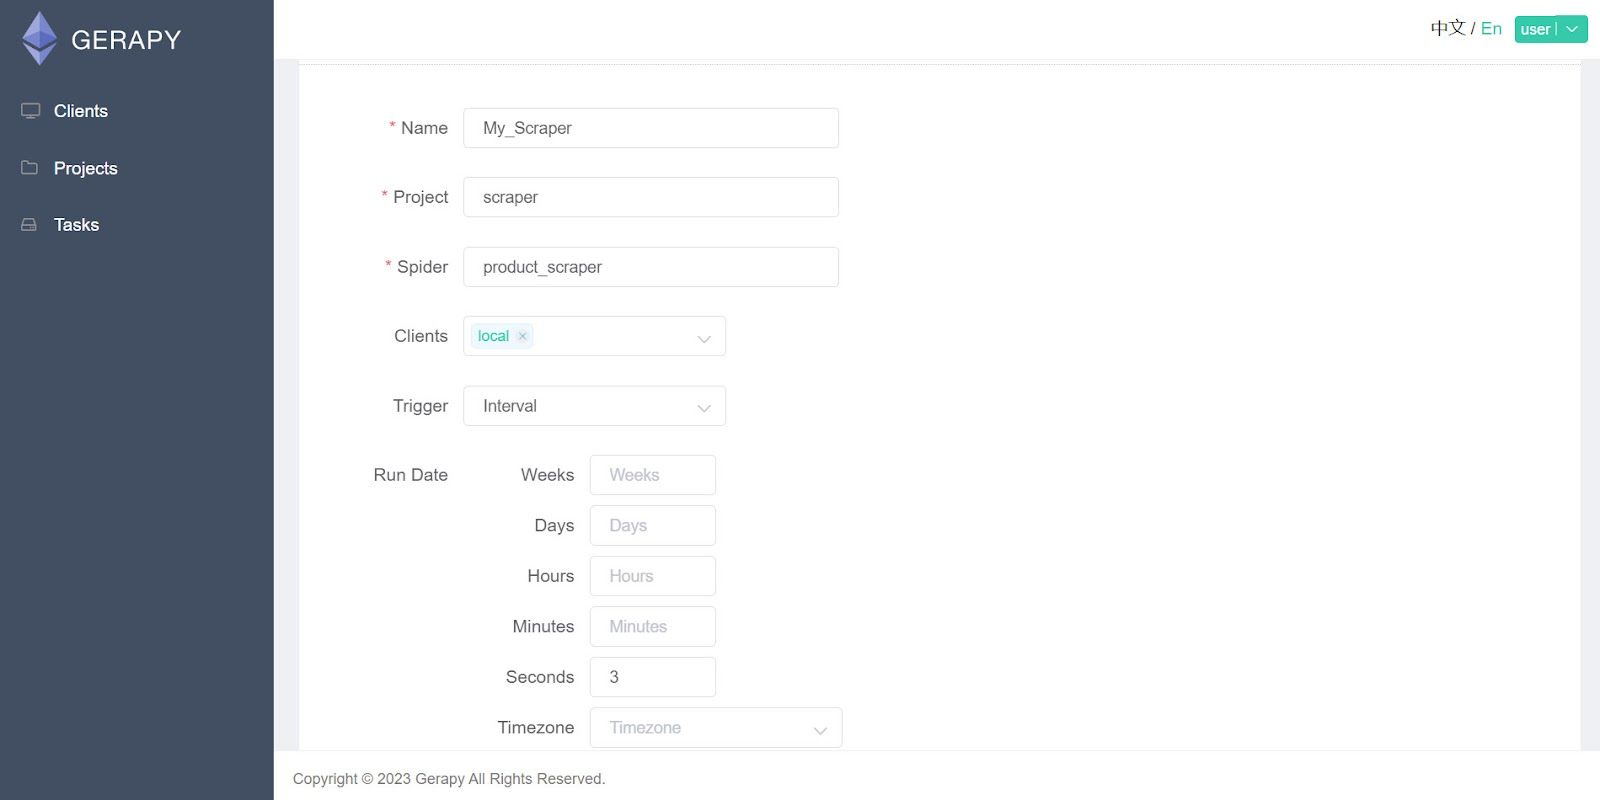Click the Projects folder icon in sidebar
This screenshot has width=1600, height=800.
click(x=30, y=168)
